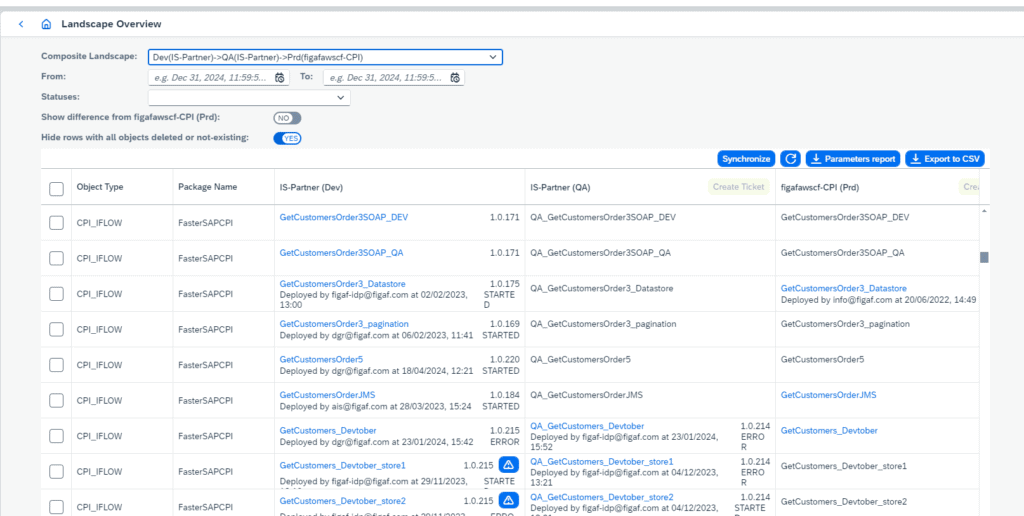Click QA_GetCustomersOrderJMS cell text
This screenshot has height=516, width=1024.
click(586, 395)
